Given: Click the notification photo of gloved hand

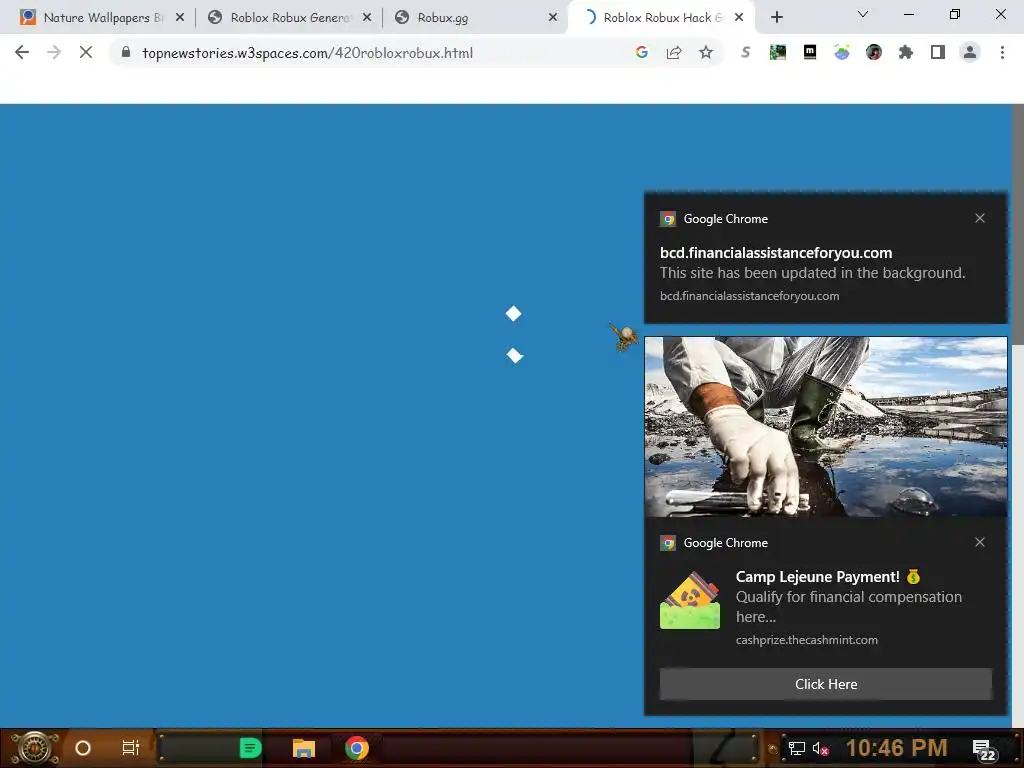Looking at the screenshot, I should point(825,427).
